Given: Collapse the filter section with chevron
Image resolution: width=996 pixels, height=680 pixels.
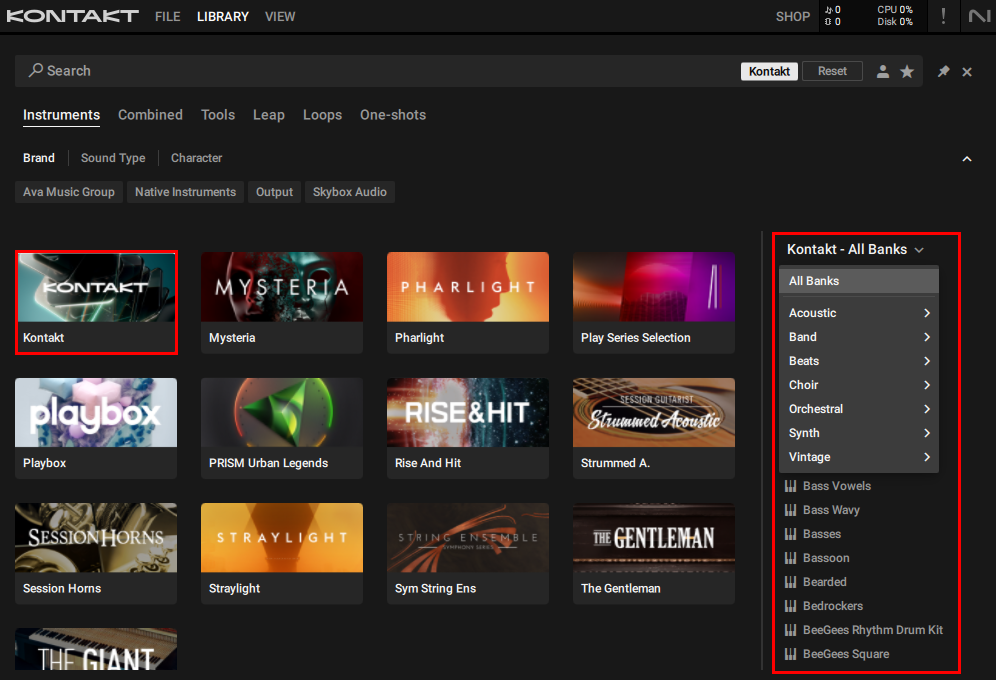Looking at the screenshot, I should [x=967, y=159].
